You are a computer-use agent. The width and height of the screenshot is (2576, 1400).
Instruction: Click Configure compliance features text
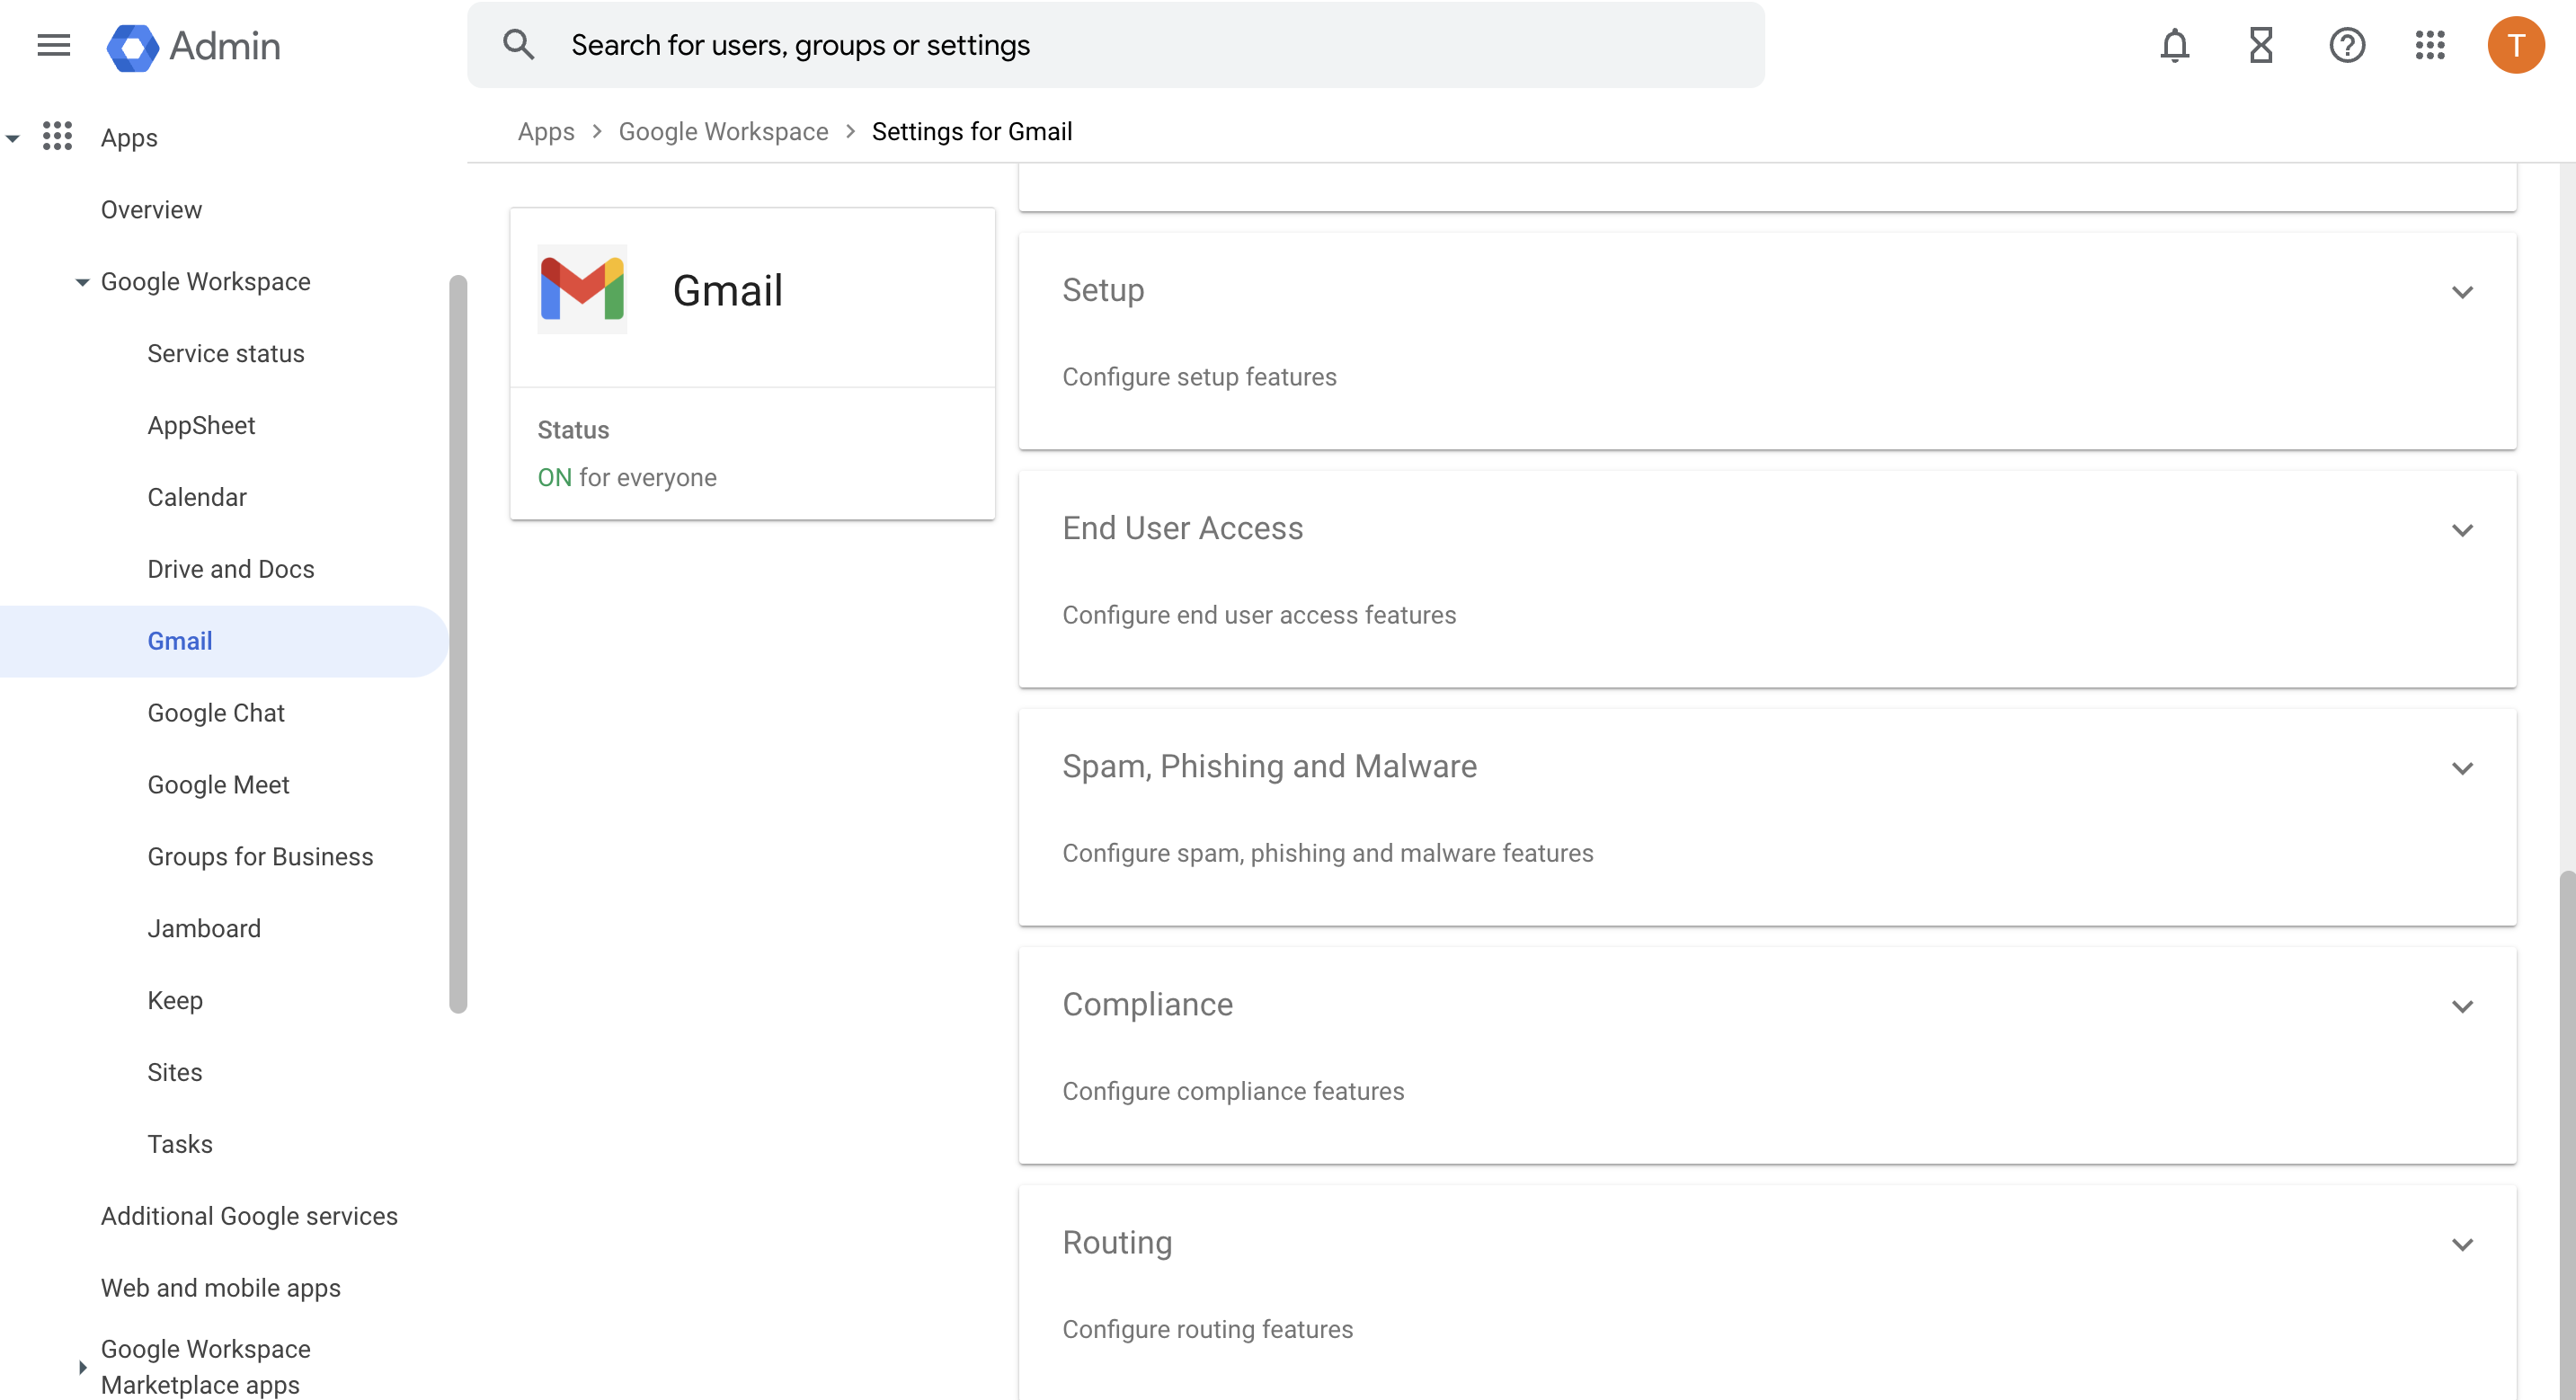click(x=1233, y=1091)
